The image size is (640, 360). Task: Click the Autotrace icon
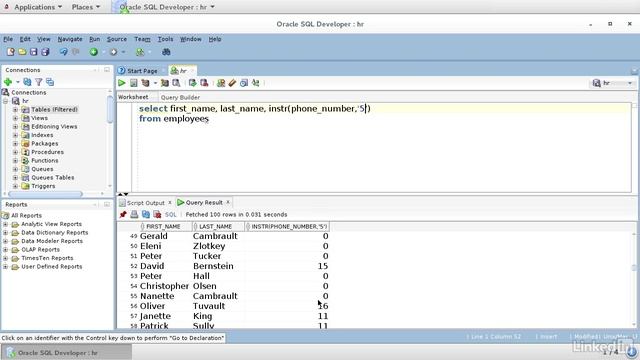[x=164, y=83]
